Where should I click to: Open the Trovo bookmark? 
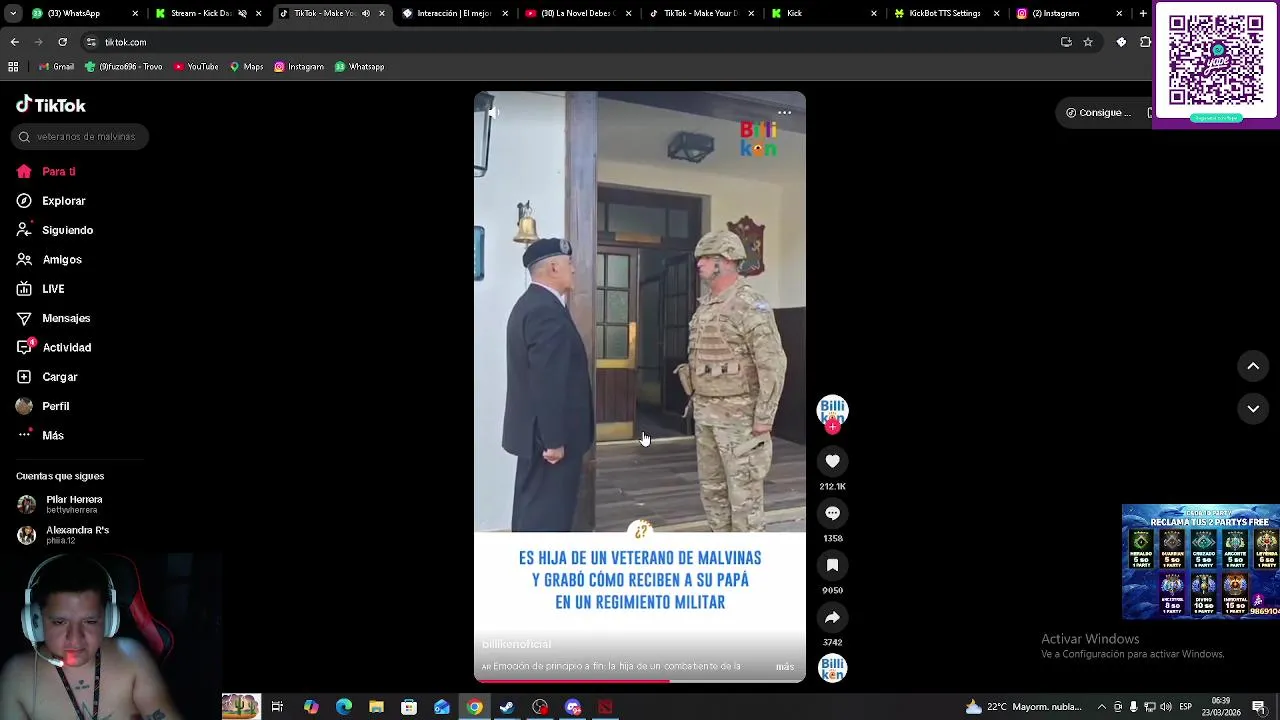[123, 67]
